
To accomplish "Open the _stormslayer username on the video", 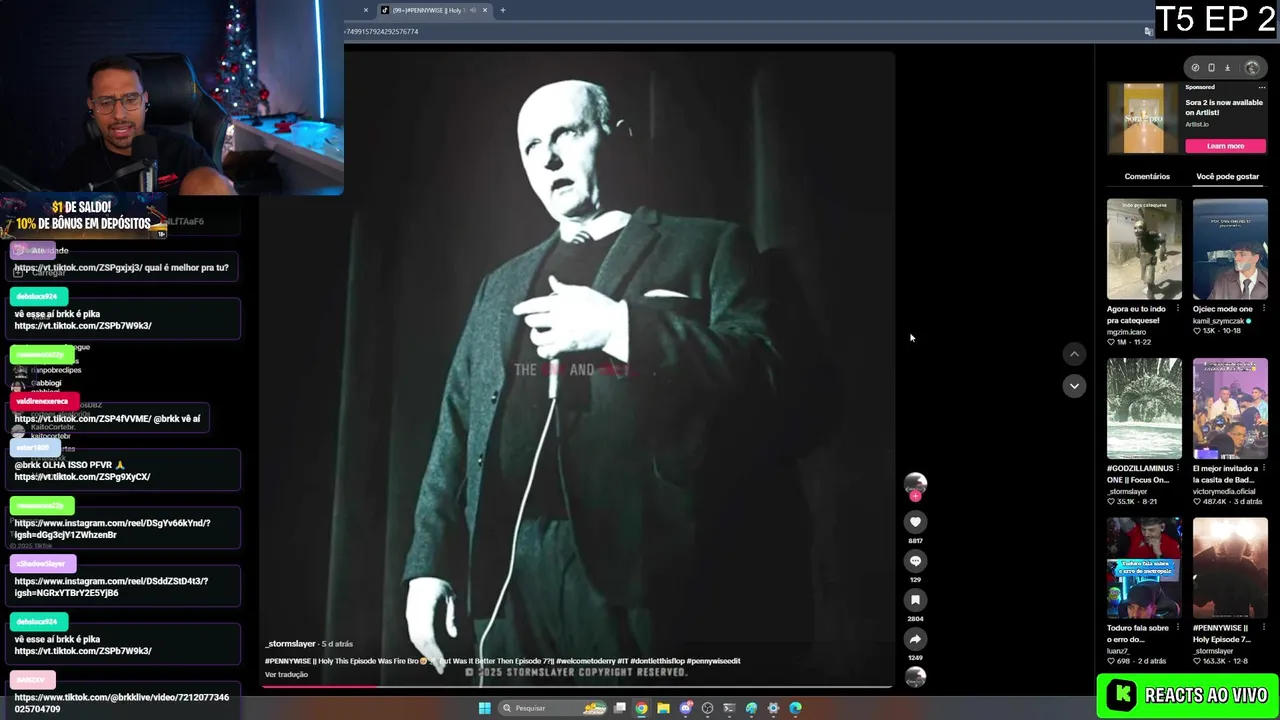I will (x=290, y=644).
